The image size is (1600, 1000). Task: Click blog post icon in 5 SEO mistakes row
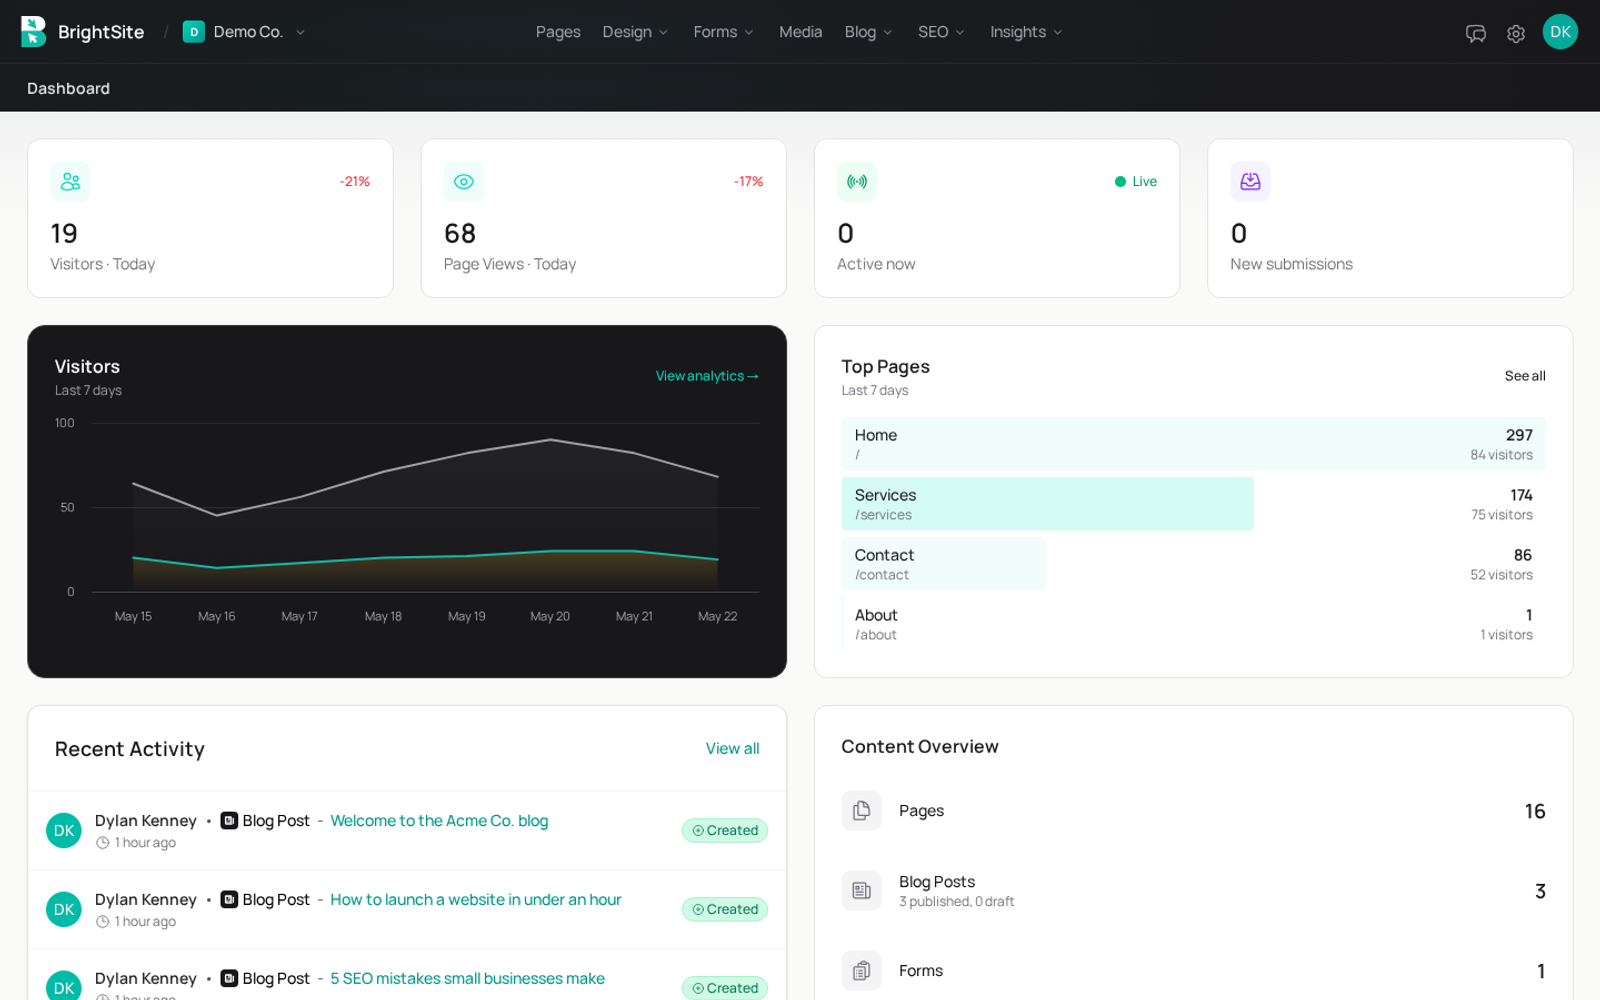(229, 978)
